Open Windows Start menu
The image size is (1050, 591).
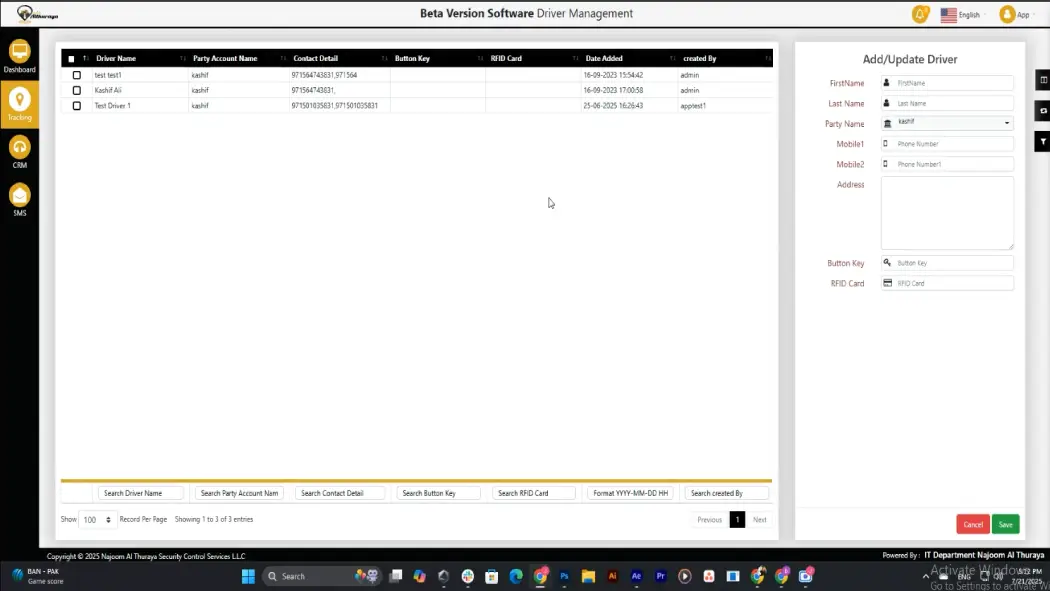pyautogui.click(x=248, y=576)
